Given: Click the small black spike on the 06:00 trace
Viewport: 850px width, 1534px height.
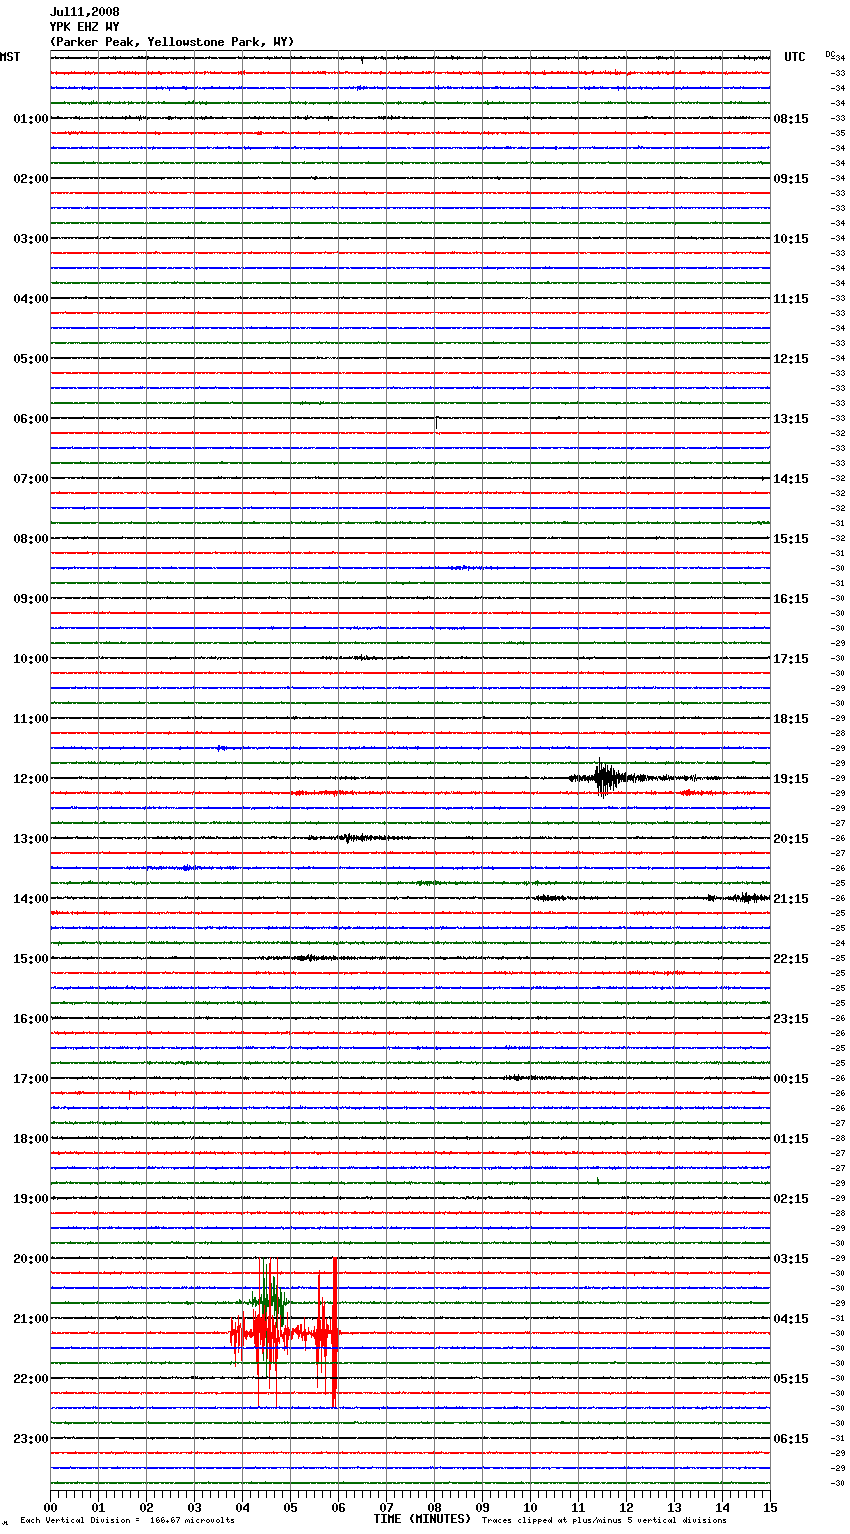Looking at the screenshot, I should pyautogui.click(x=436, y=423).
